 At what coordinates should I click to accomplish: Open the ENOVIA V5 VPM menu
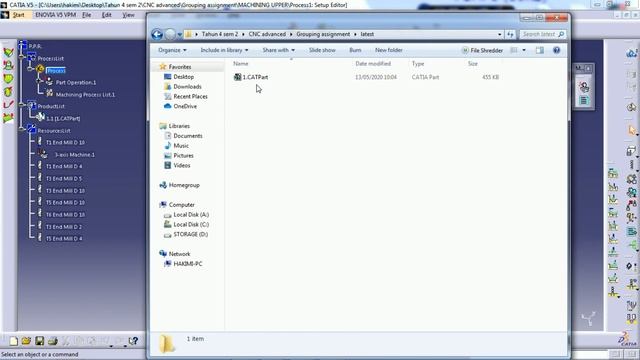55,15
